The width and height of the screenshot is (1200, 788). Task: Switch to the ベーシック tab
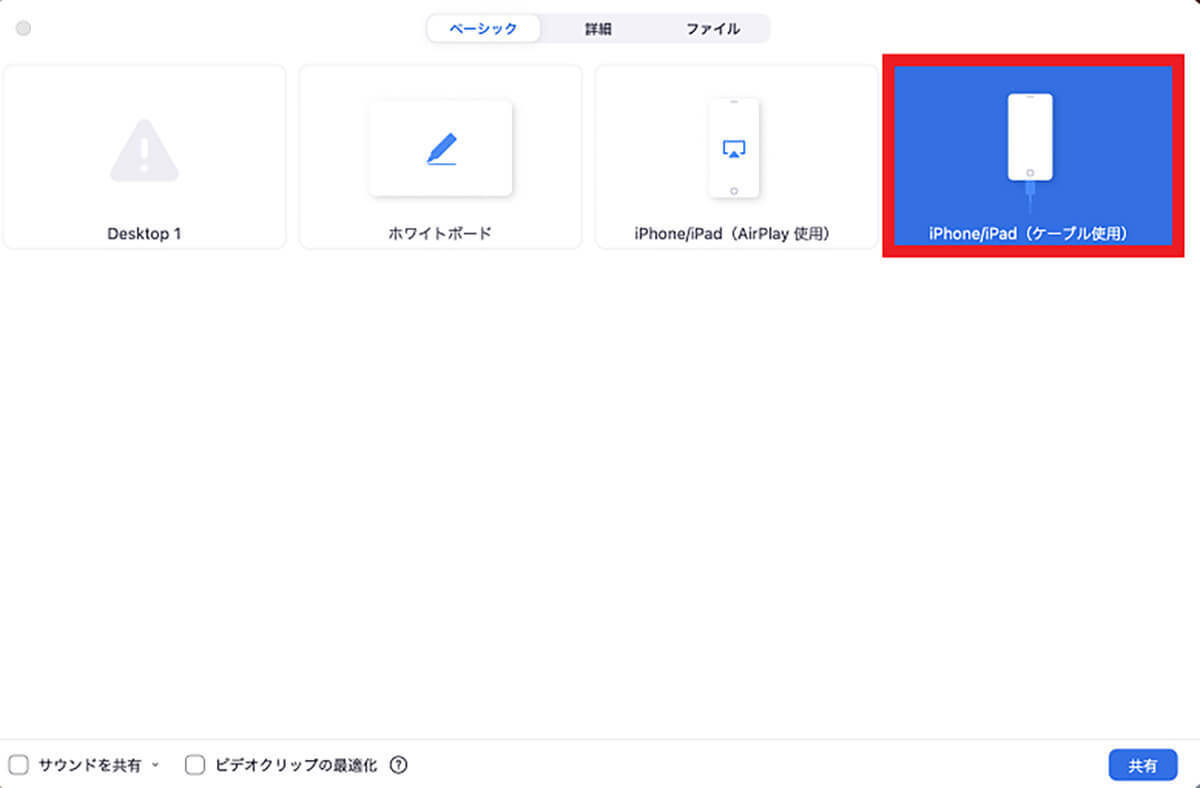[x=484, y=29]
